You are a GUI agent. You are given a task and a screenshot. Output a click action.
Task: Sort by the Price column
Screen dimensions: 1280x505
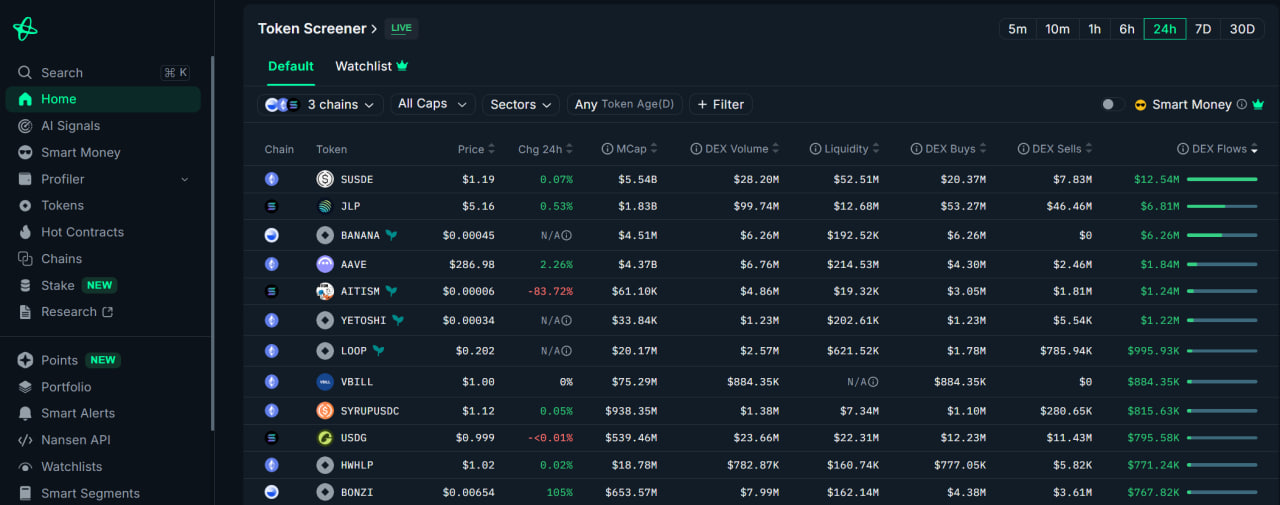click(477, 149)
